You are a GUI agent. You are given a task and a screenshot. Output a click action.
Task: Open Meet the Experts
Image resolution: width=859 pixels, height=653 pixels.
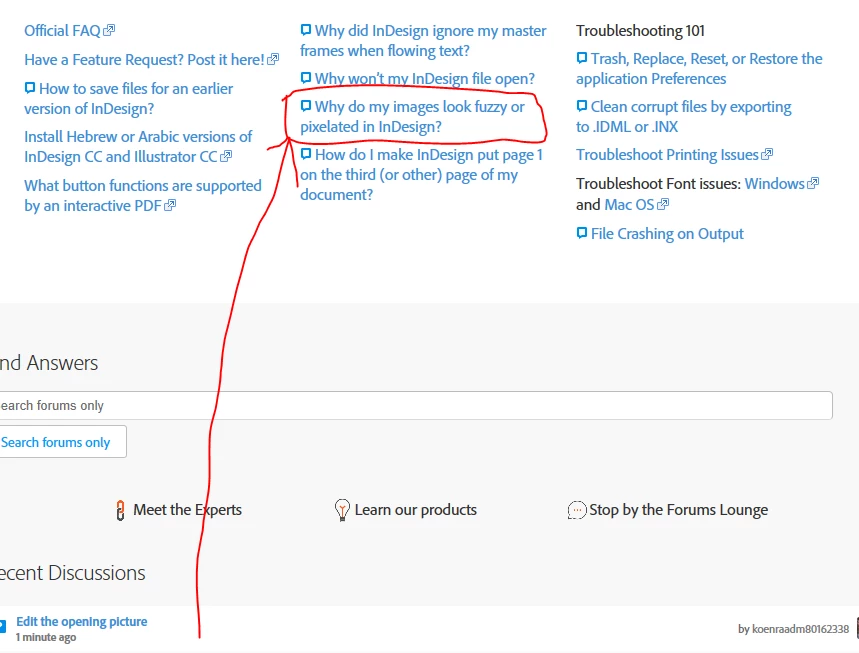[187, 509]
